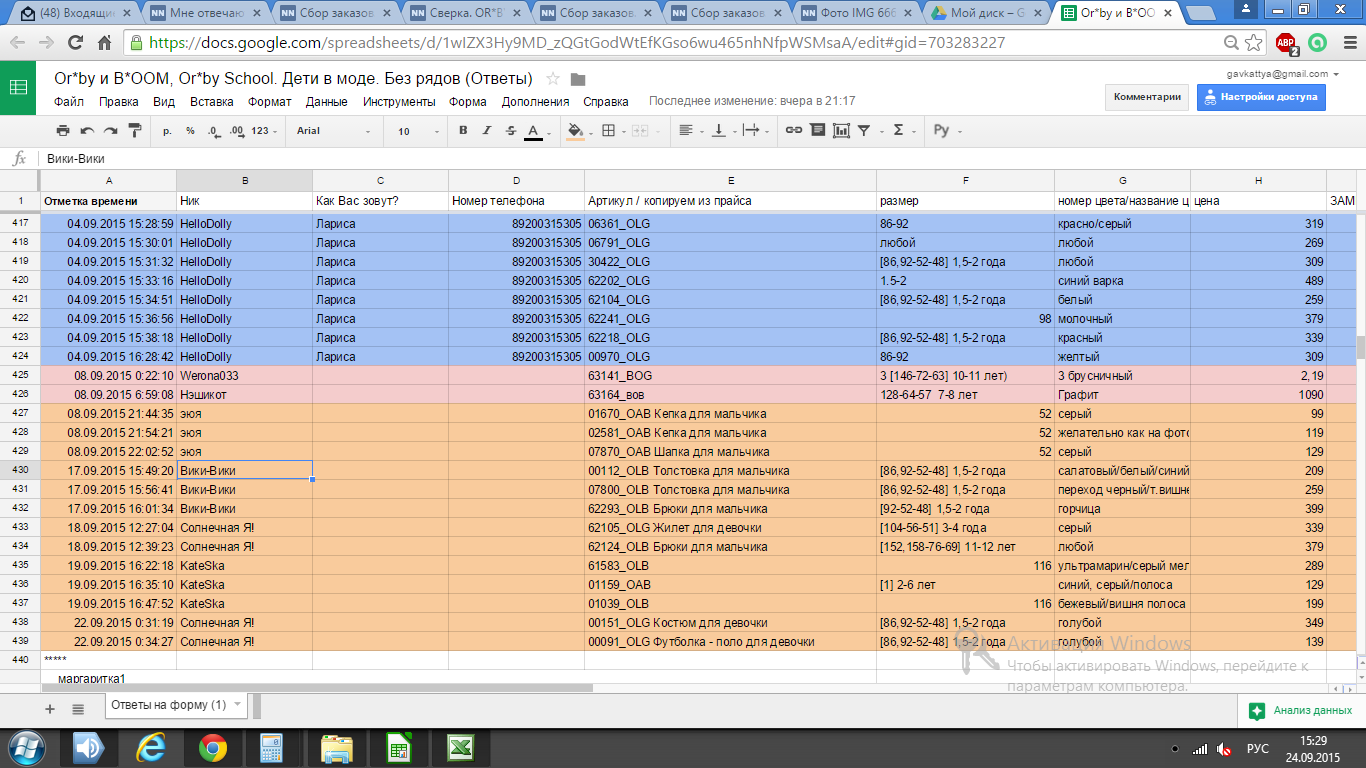Select the paint format roller tool

pos(135,131)
